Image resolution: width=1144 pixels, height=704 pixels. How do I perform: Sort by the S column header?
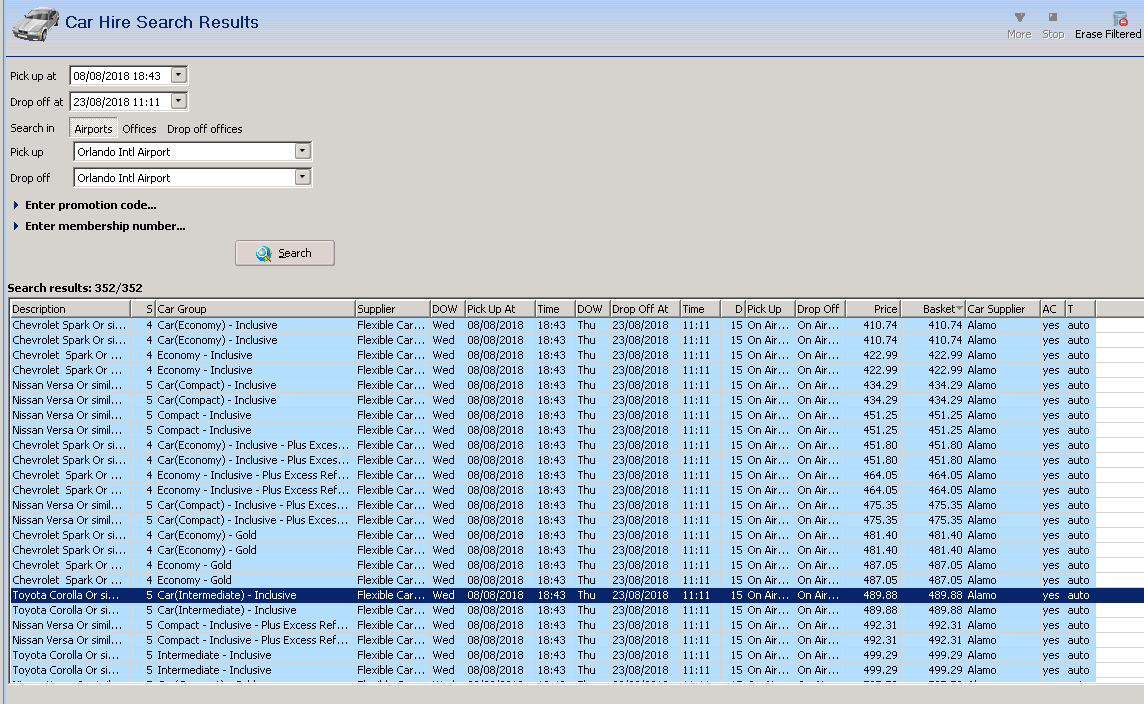point(143,309)
